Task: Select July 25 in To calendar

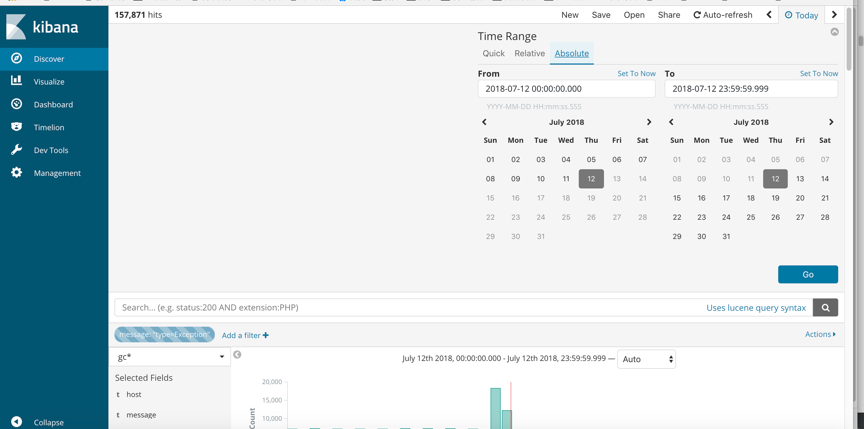Action: pyautogui.click(x=750, y=217)
